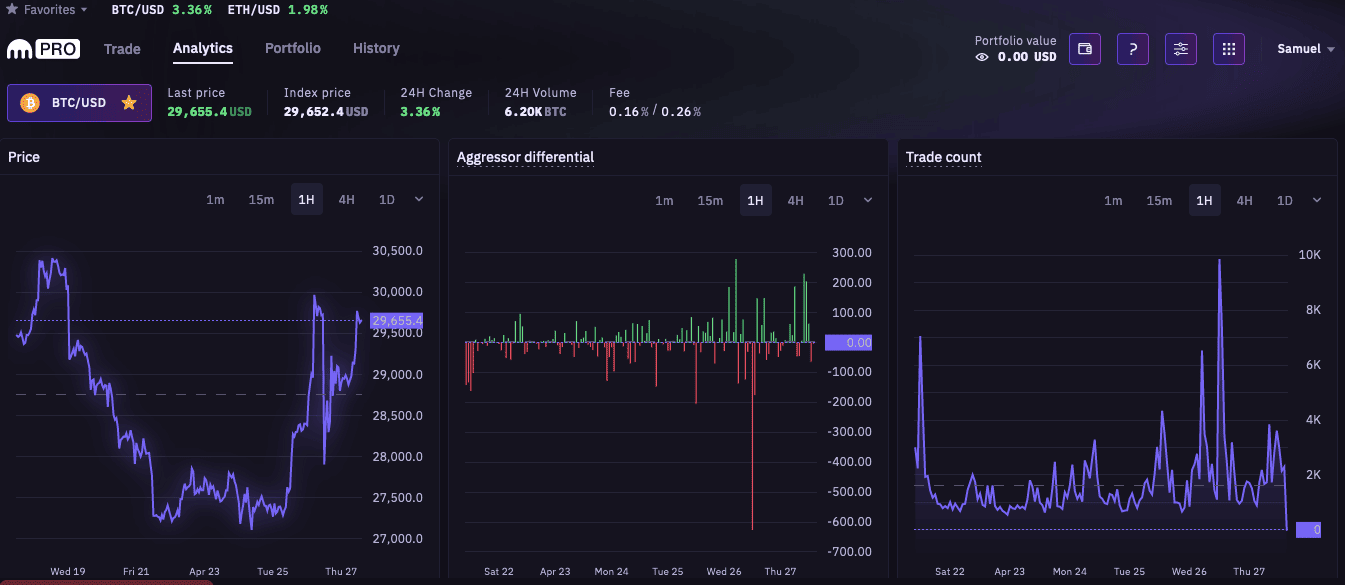The width and height of the screenshot is (1345, 585).
Task: Select 1D interval on Trade count chart
Action: pyautogui.click(x=1284, y=200)
